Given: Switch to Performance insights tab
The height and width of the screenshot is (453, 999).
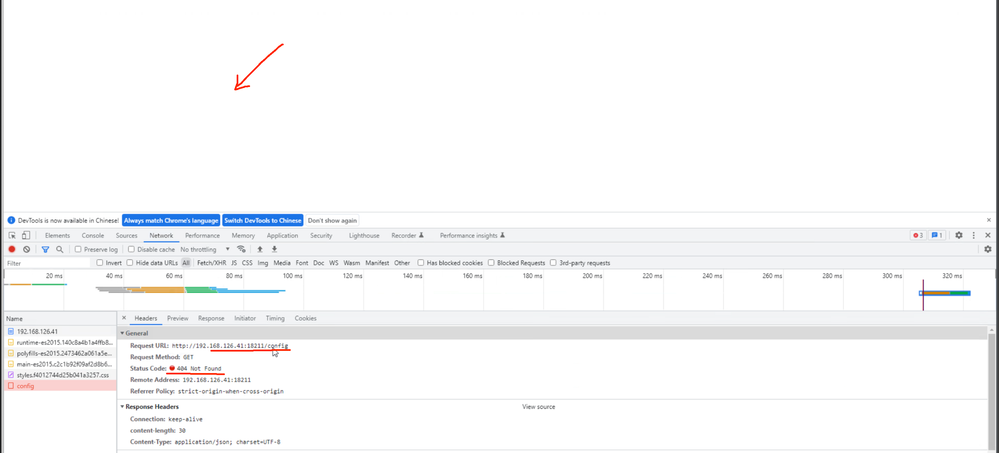Looking at the screenshot, I should (x=472, y=235).
